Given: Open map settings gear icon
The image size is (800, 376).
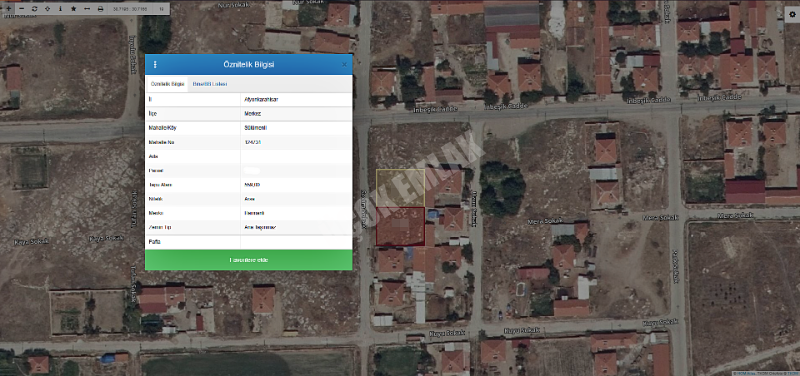Looking at the screenshot, I should click(x=792, y=15).
